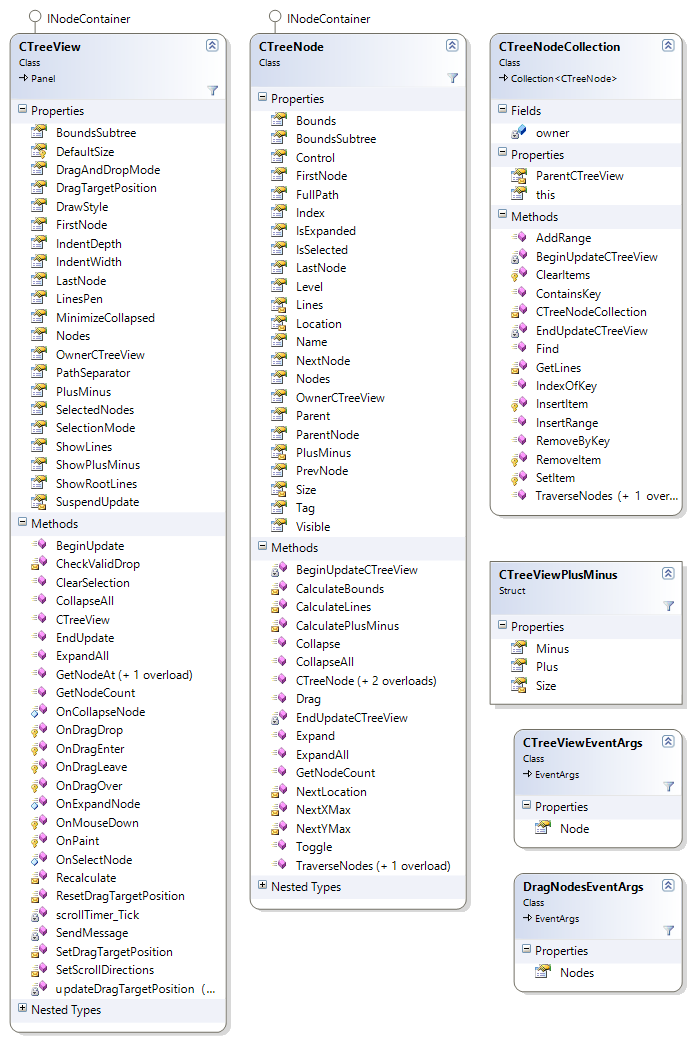Collapse Properties section in CTreeViewPlusMinus

(x=502, y=625)
